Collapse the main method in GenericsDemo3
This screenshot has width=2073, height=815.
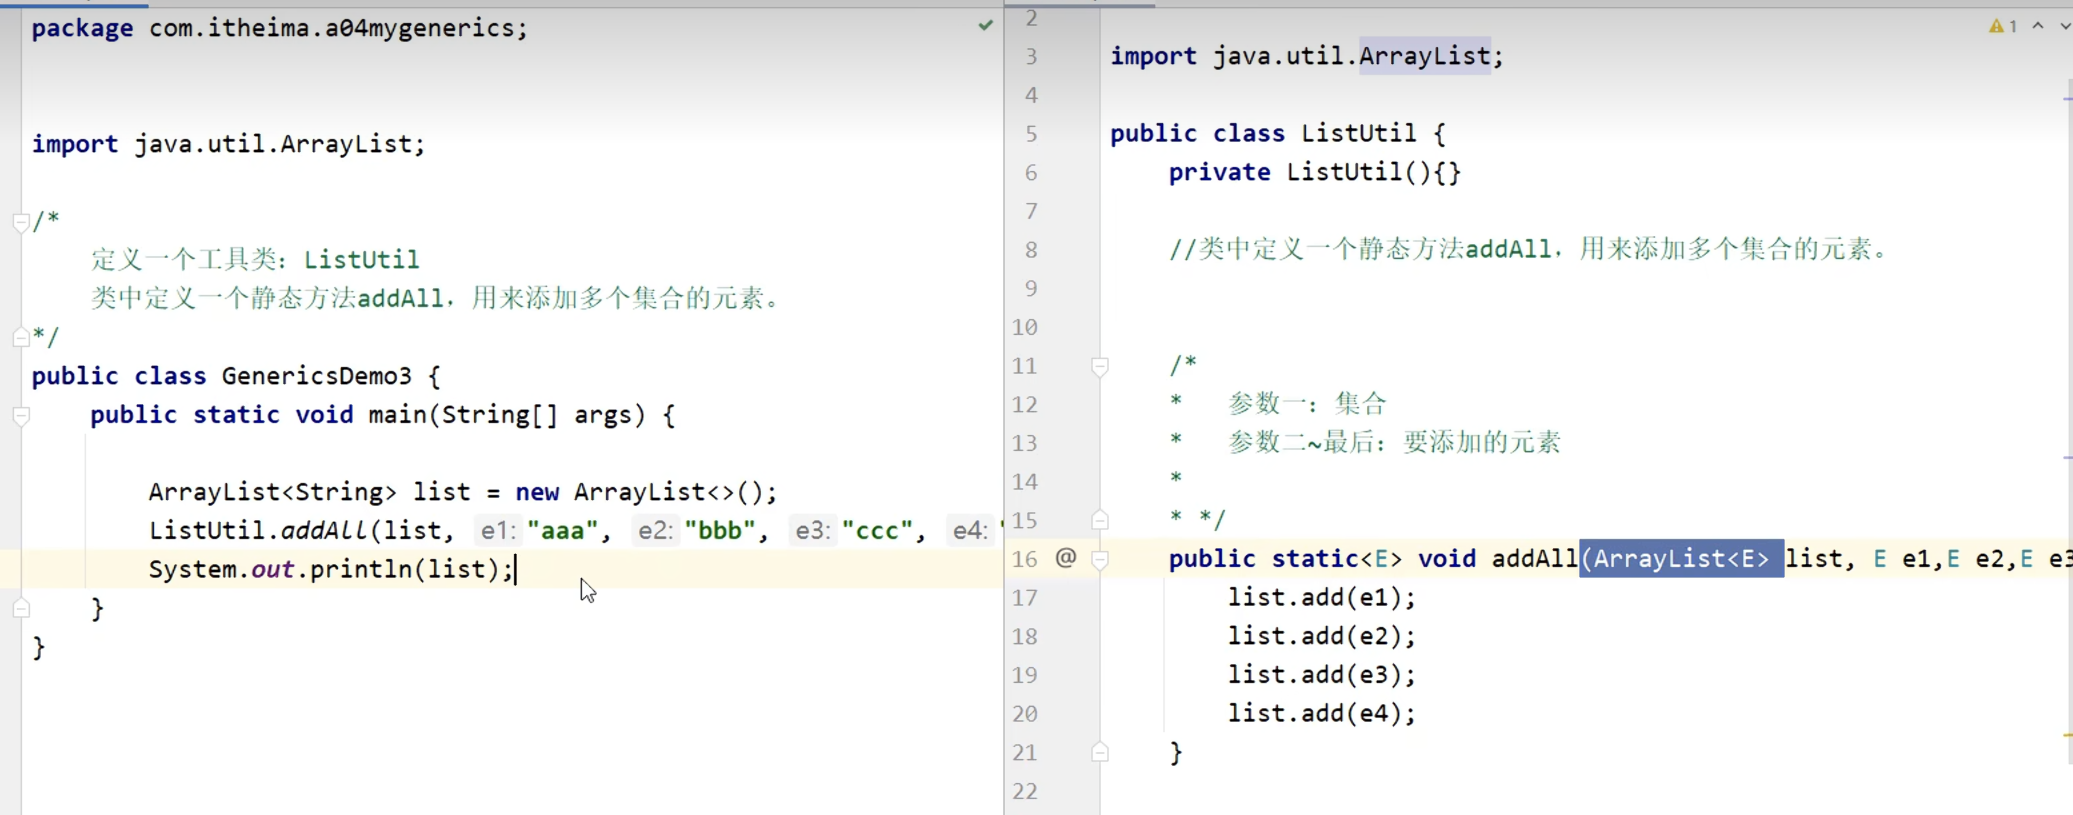[21, 415]
